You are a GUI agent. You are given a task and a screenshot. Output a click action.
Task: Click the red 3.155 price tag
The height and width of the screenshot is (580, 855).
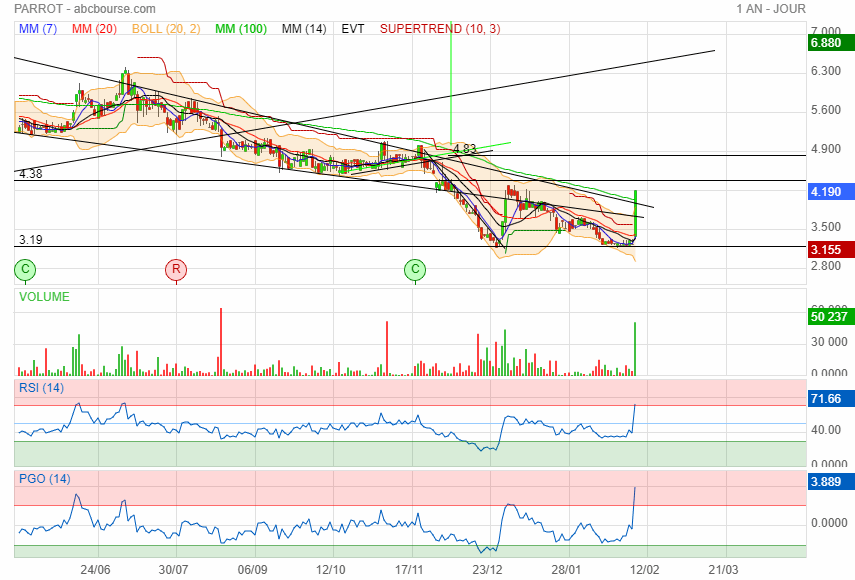pos(826,249)
